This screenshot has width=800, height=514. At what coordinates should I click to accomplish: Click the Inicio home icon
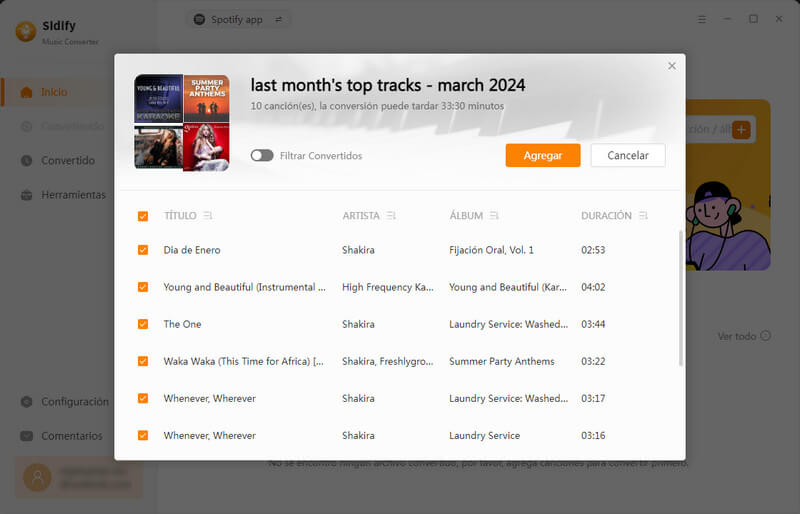pyautogui.click(x=27, y=92)
